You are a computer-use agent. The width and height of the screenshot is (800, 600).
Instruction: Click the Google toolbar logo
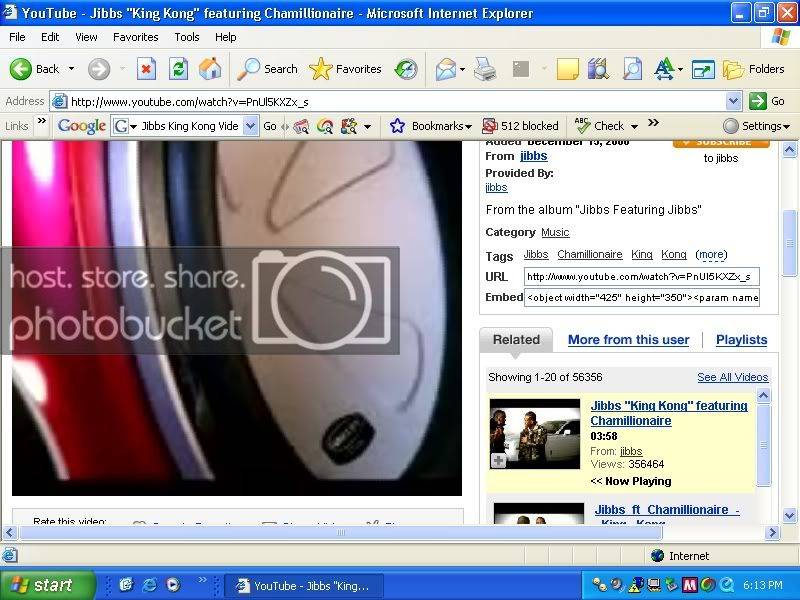pyautogui.click(x=82, y=126)
